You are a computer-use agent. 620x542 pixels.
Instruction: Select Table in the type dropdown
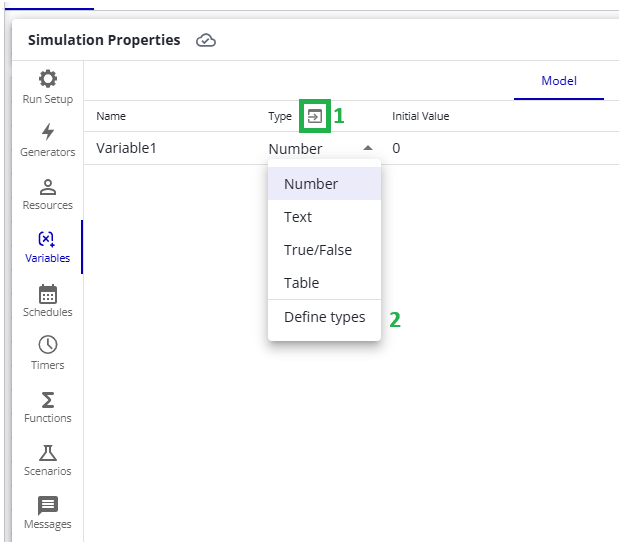coord(301,283)
